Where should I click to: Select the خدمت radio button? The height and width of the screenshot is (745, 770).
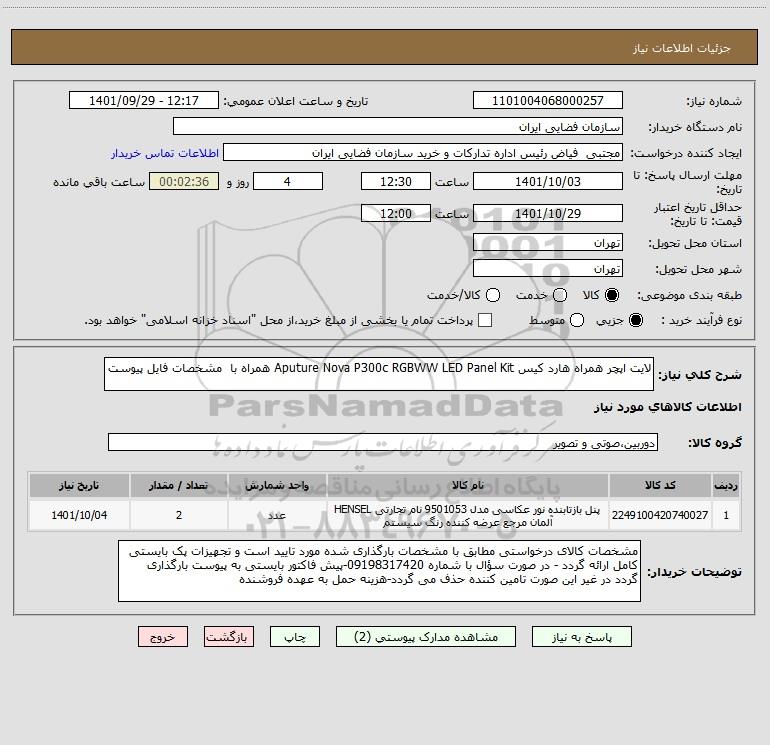(x=560, y=295)
